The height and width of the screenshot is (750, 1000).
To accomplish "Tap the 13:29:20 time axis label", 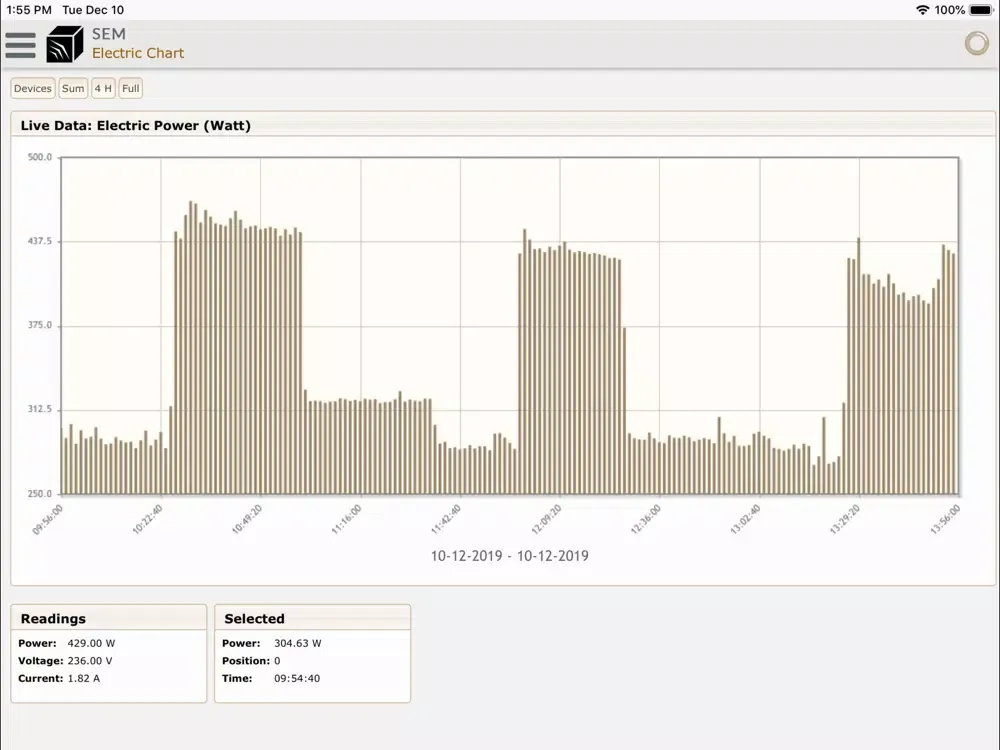I will click(x=846, y=519).
